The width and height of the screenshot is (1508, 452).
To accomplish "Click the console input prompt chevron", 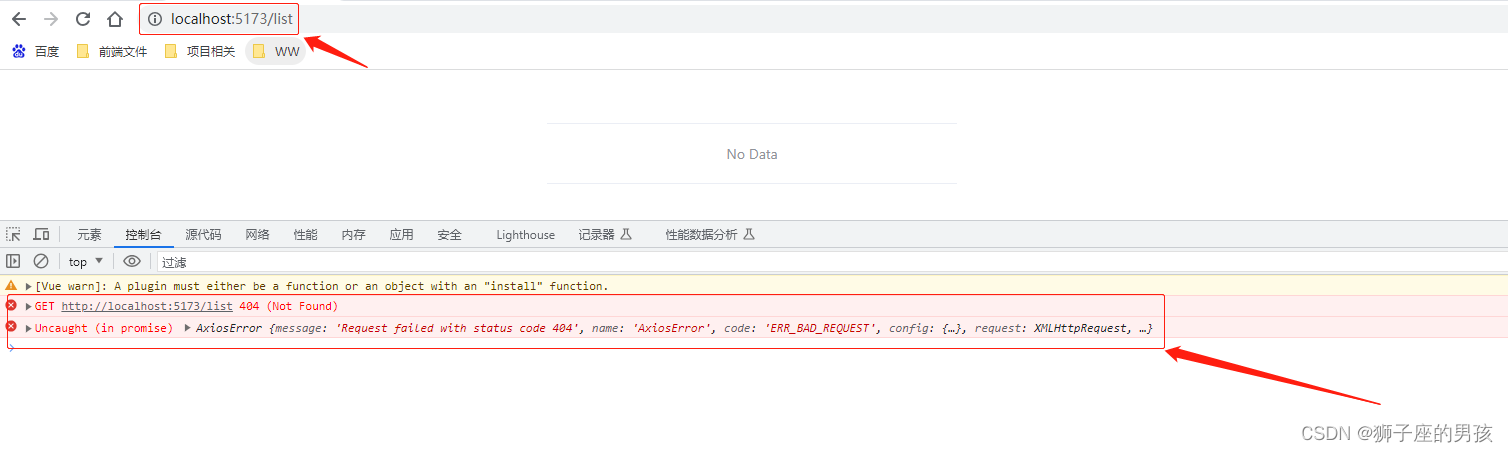I will coord(10,347).
